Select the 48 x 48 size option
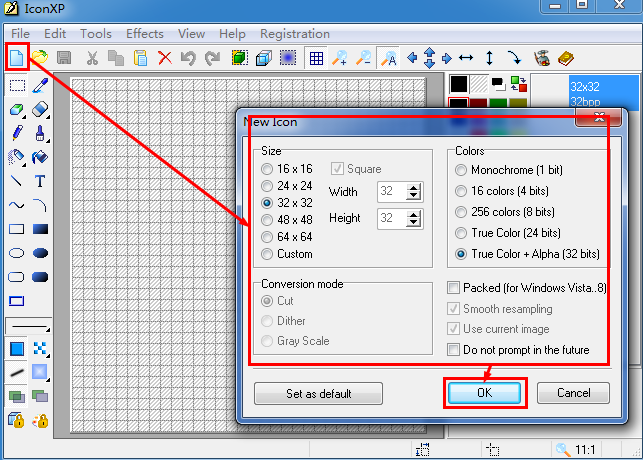The image size is (643, 460). point(287,220)
